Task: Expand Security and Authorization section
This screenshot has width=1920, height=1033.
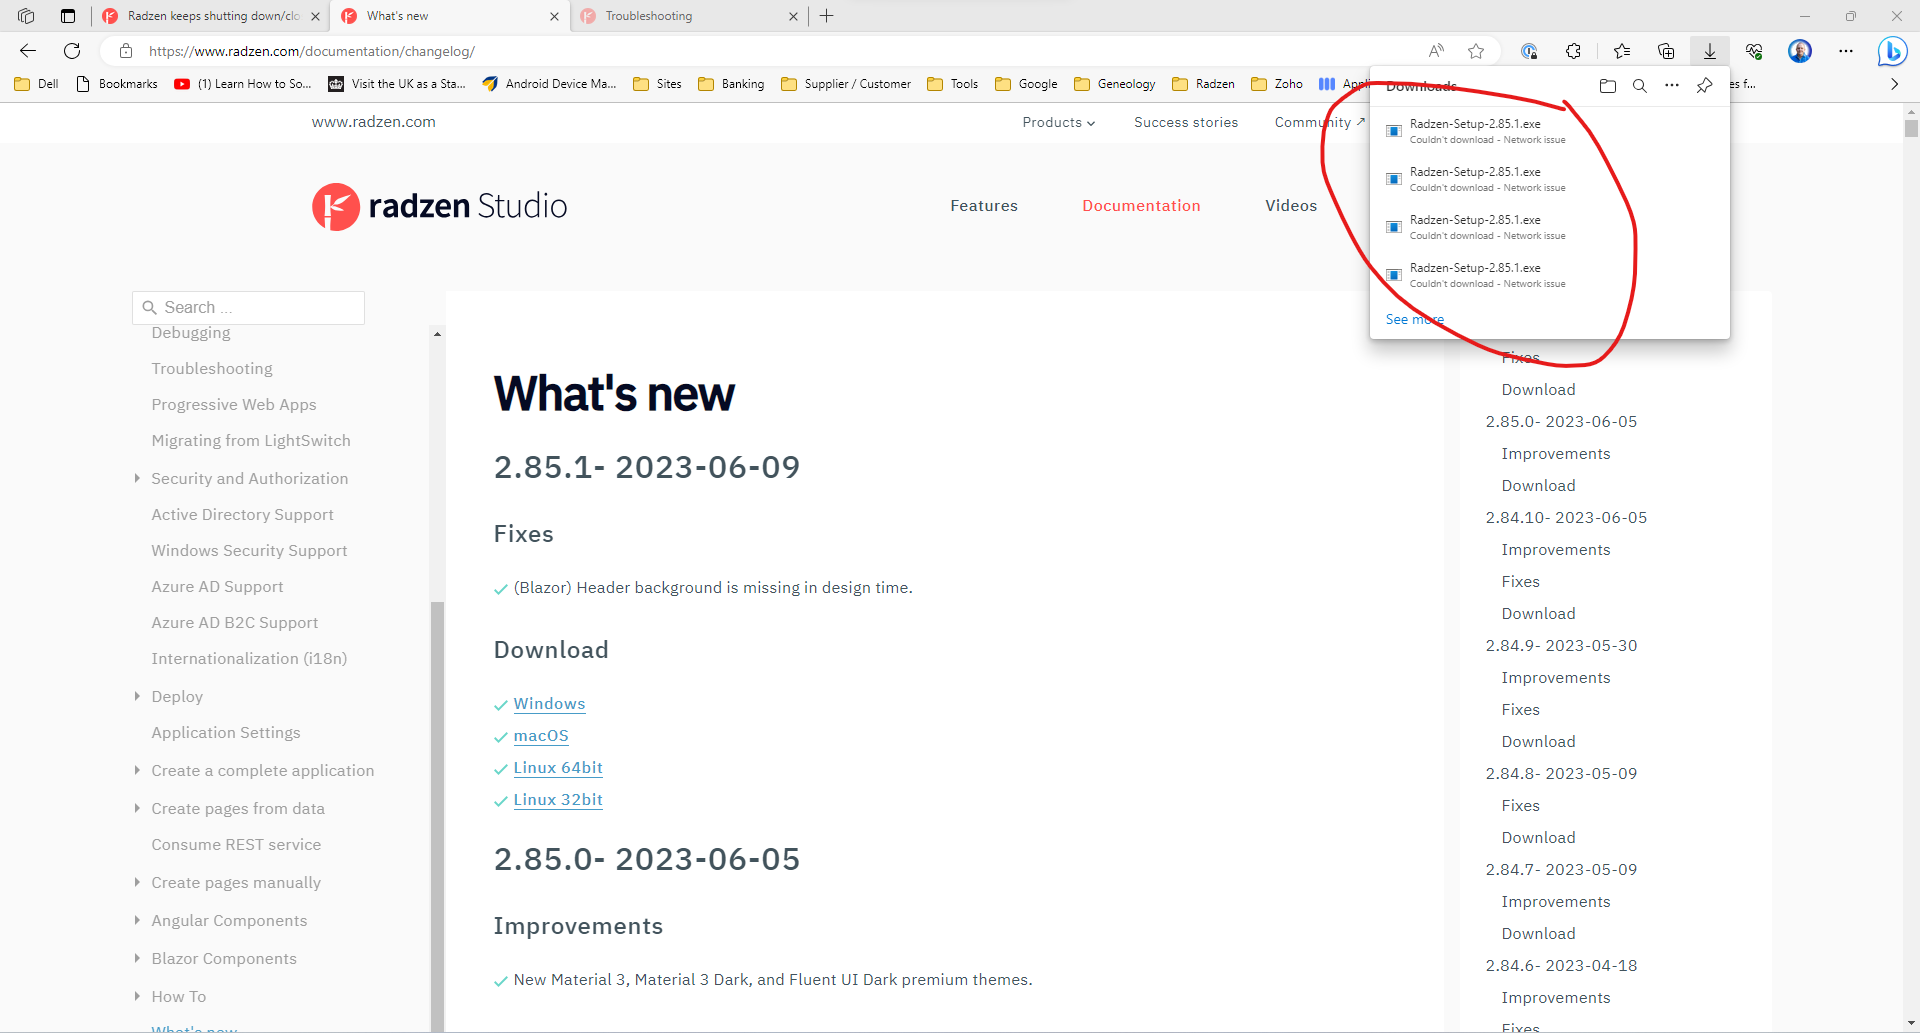Action: click(x=137, y=478)
